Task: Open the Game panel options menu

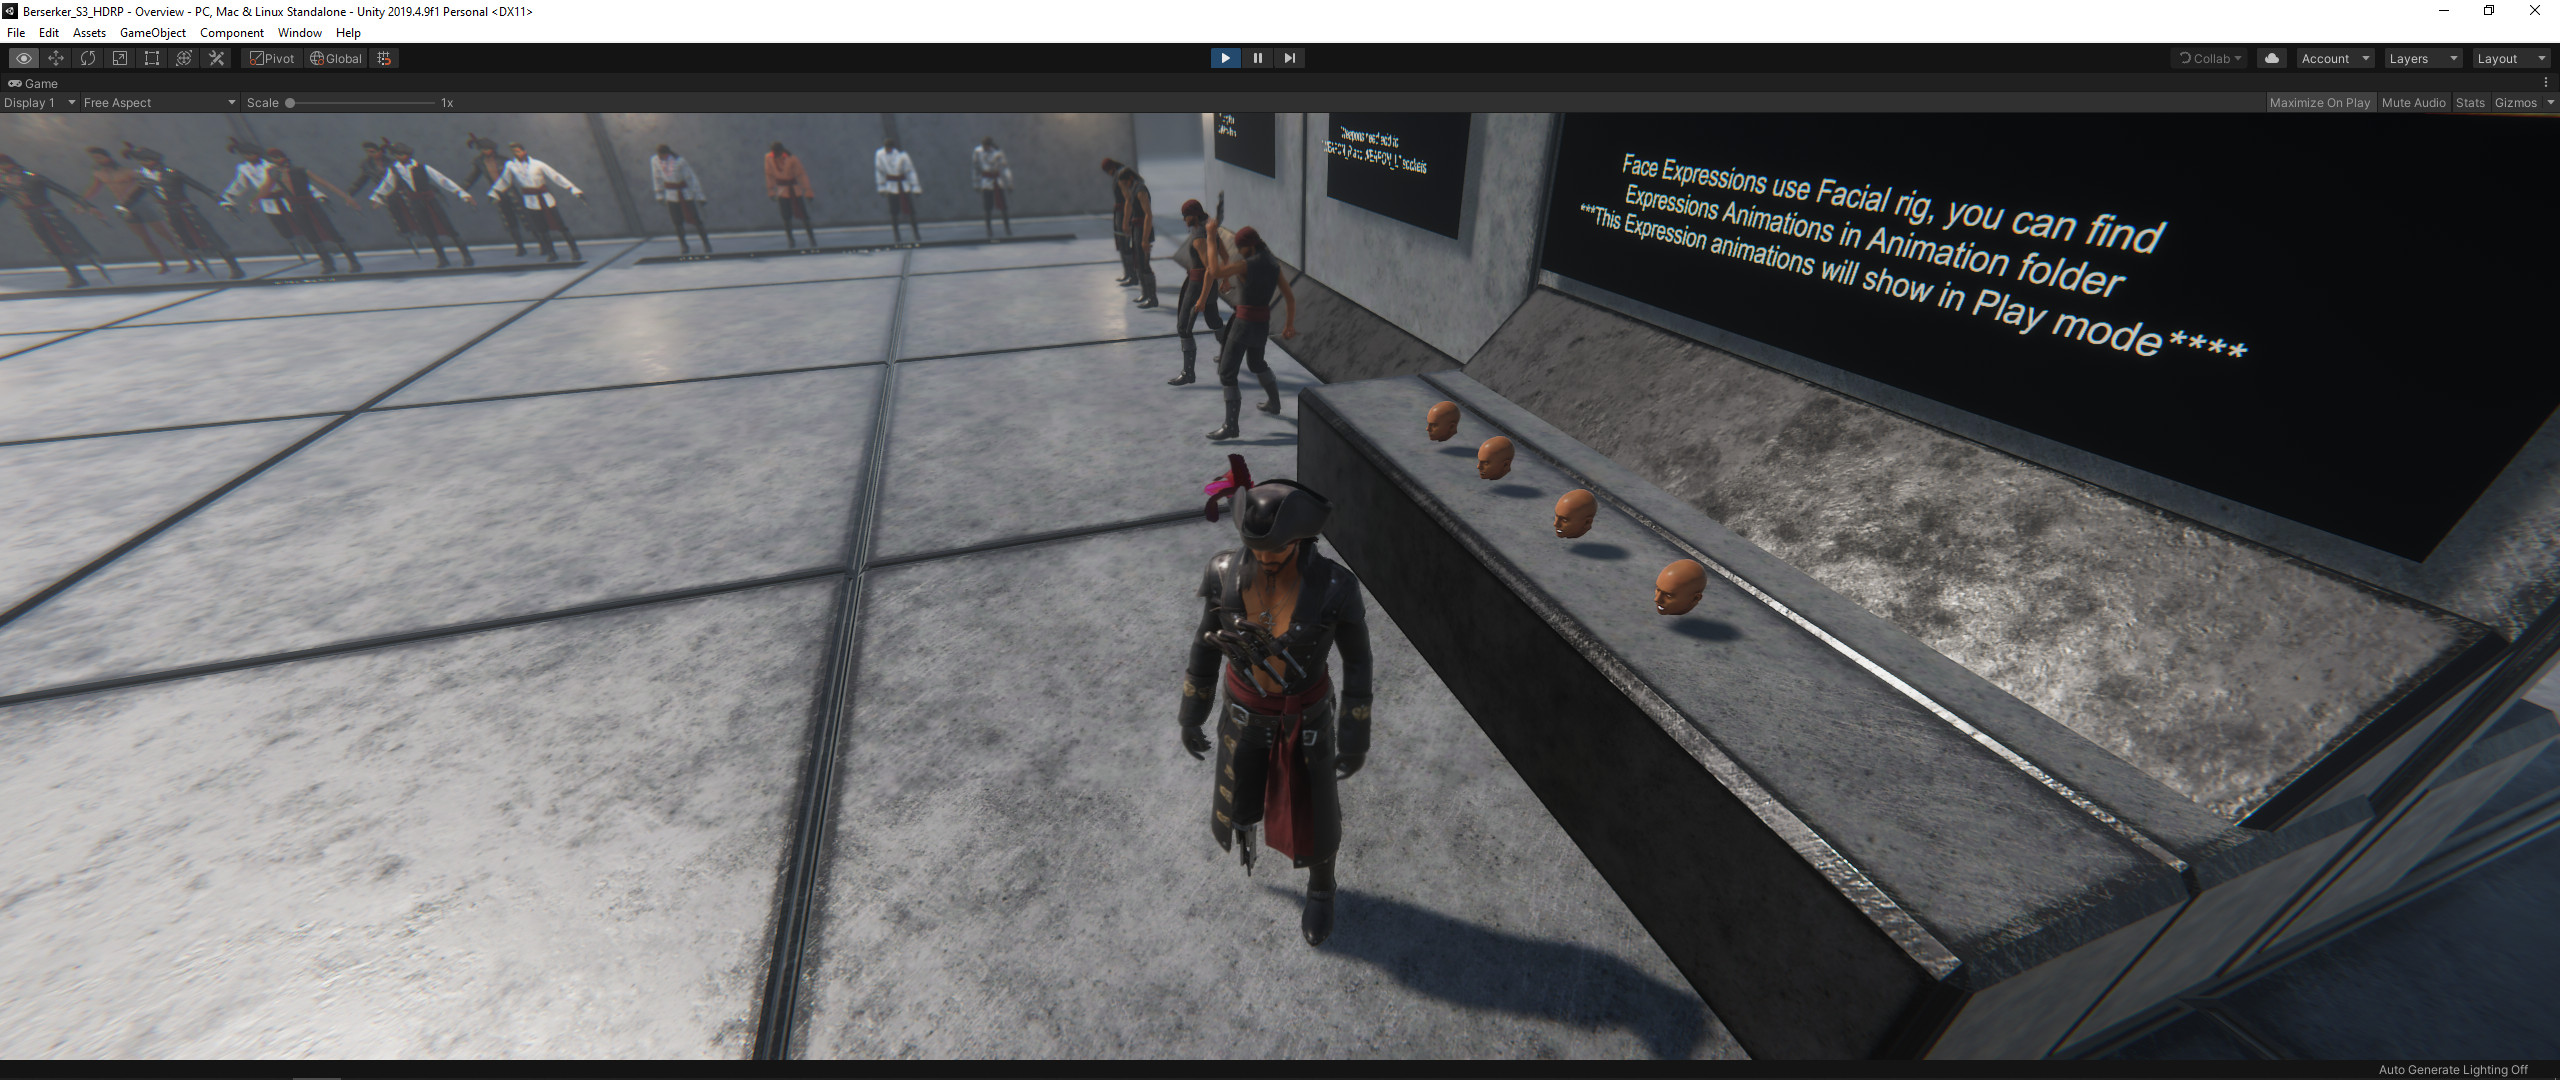Action: coord(2546,83)
